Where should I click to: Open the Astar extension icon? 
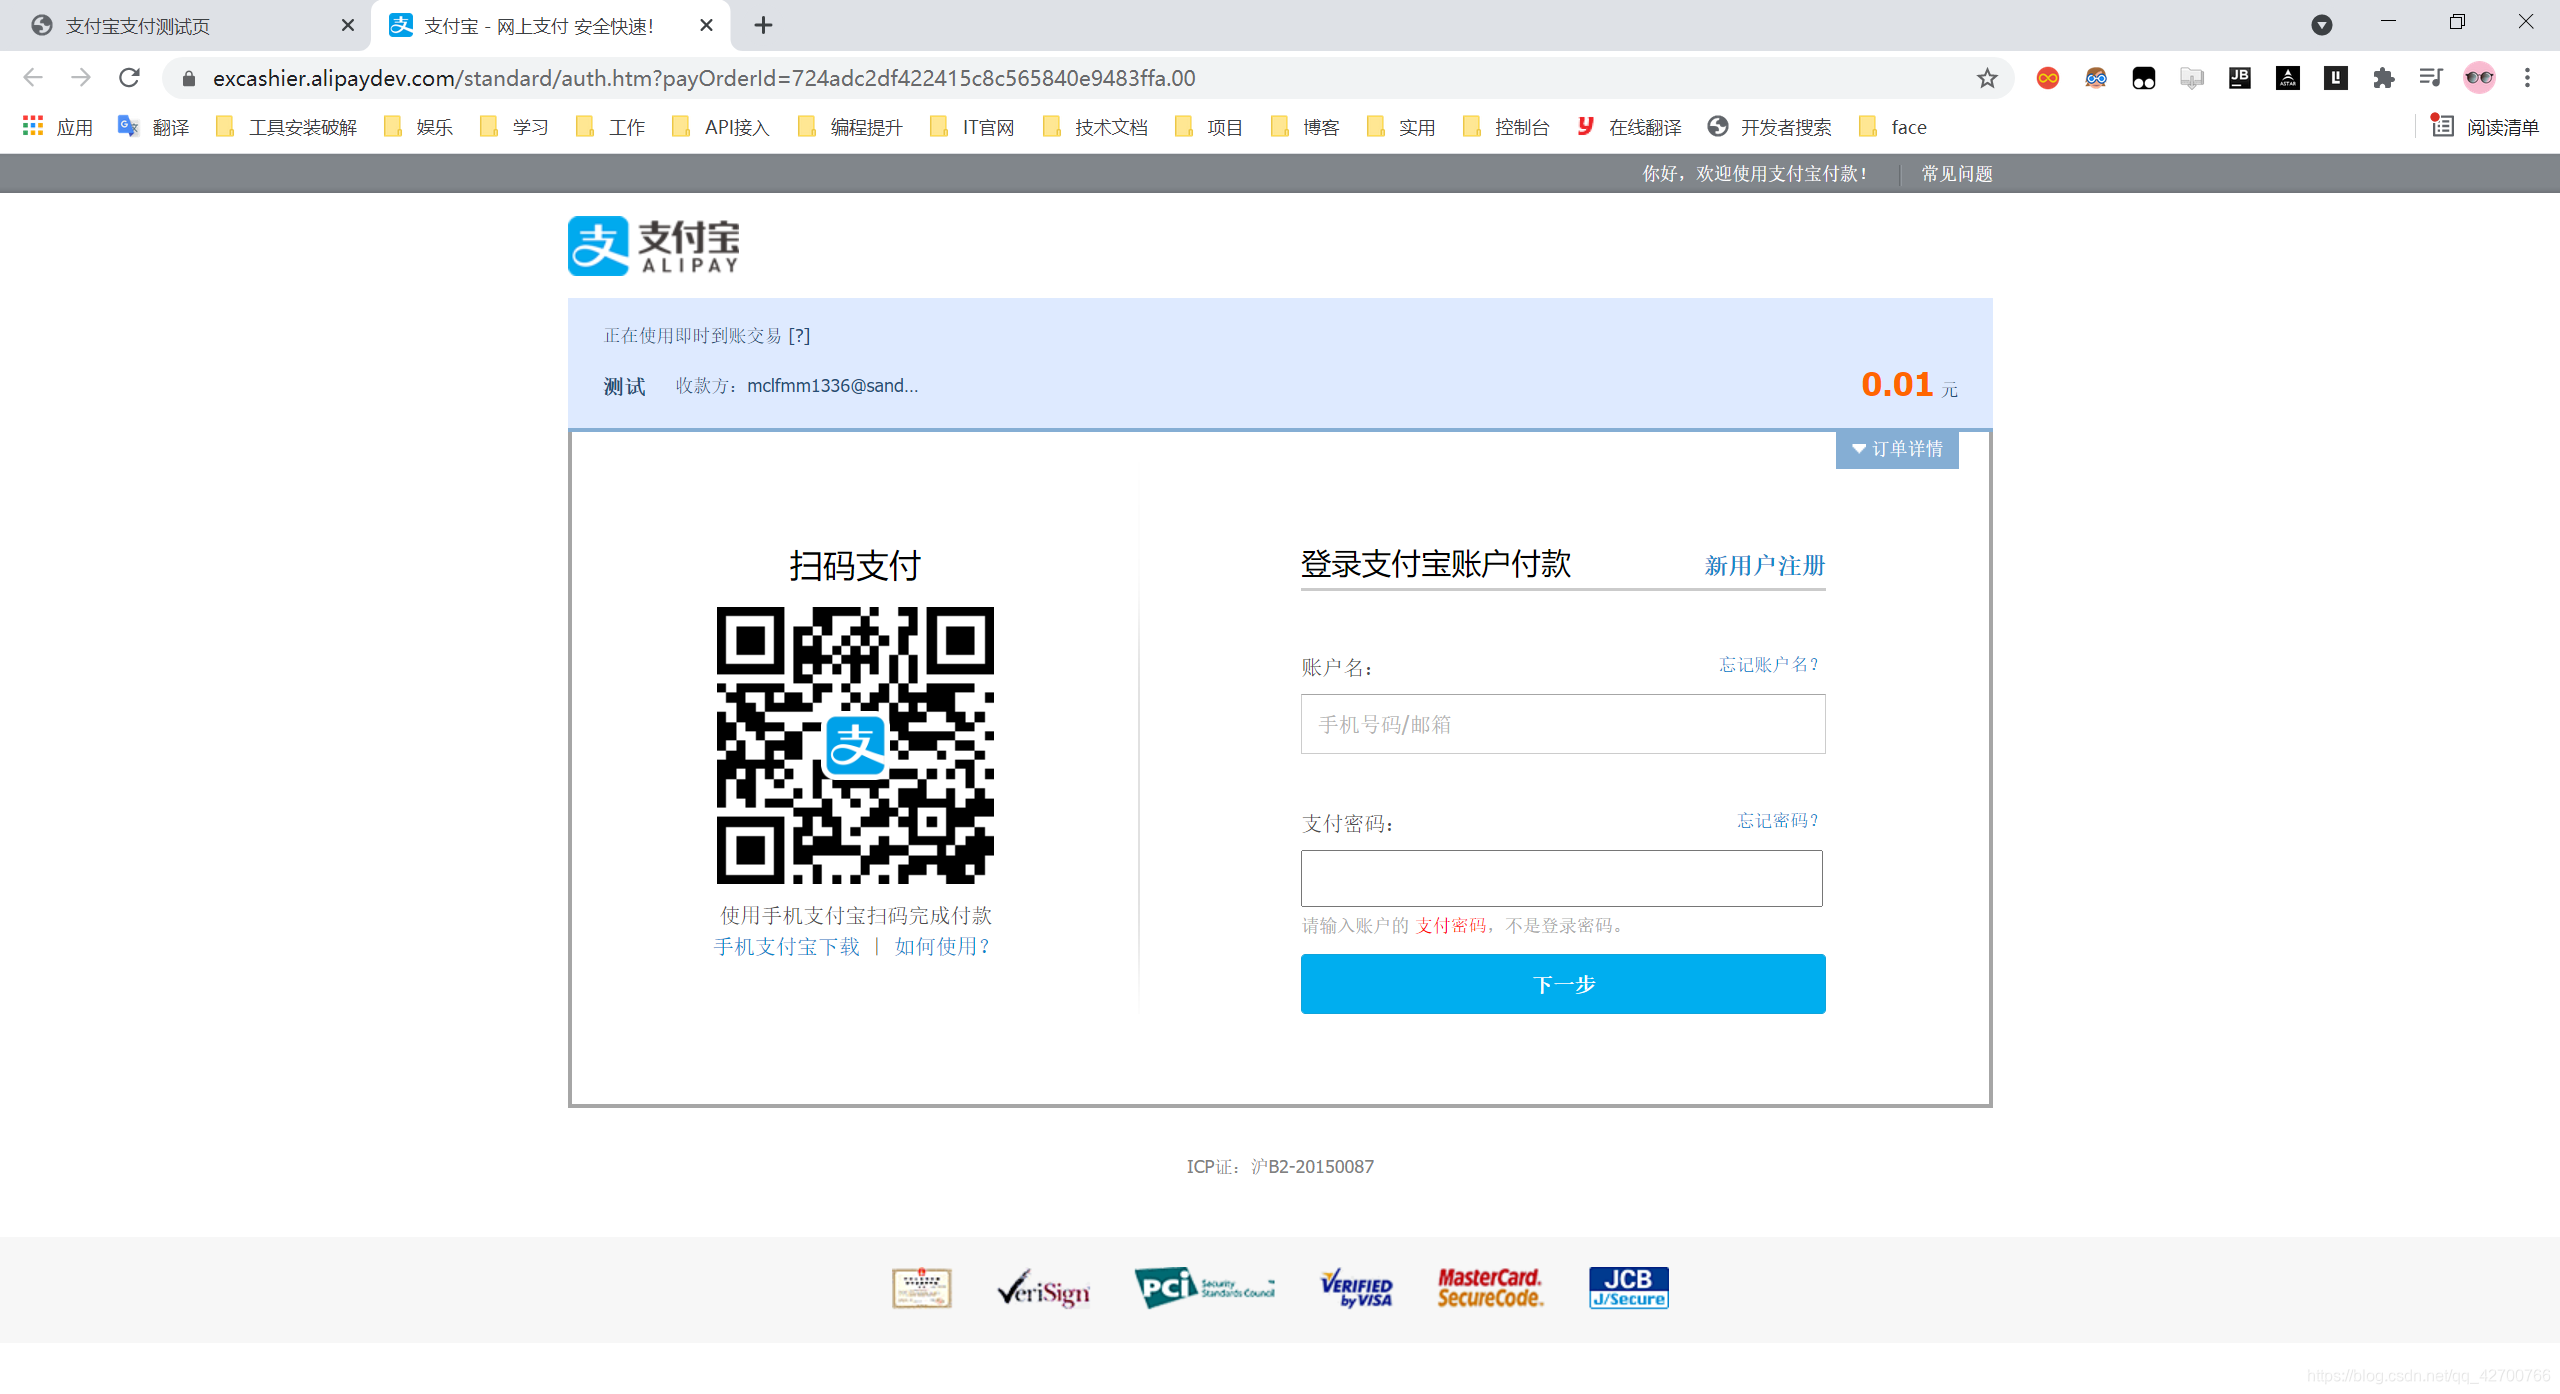pos(2288,78)
